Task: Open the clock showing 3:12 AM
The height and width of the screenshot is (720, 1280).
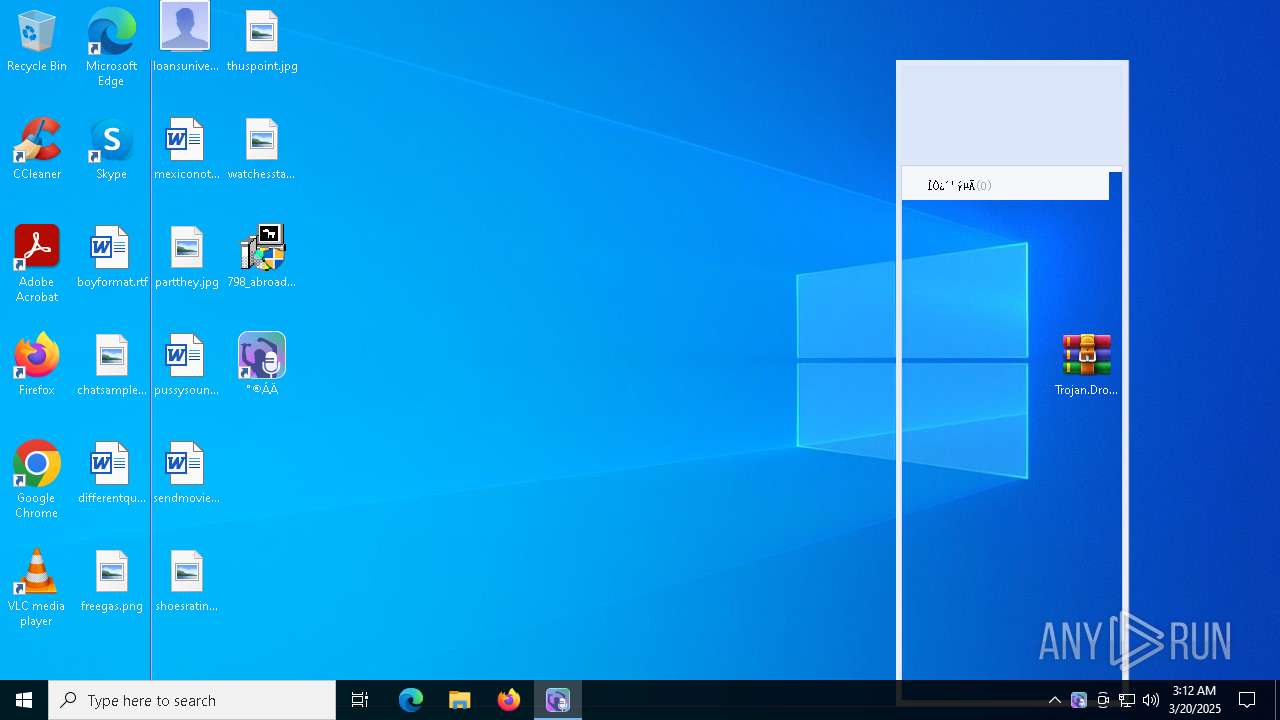Action: [1194, 700]
